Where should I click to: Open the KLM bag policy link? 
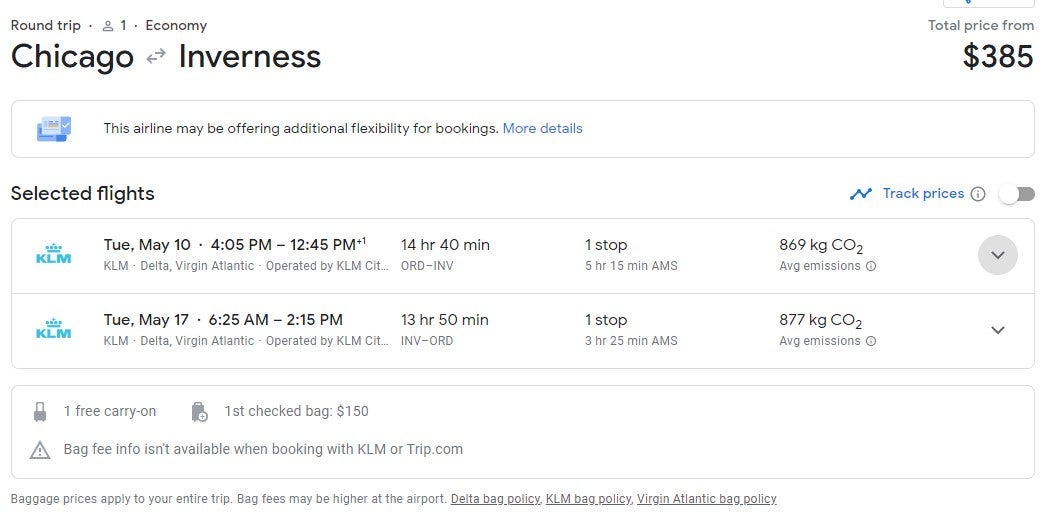588,499
